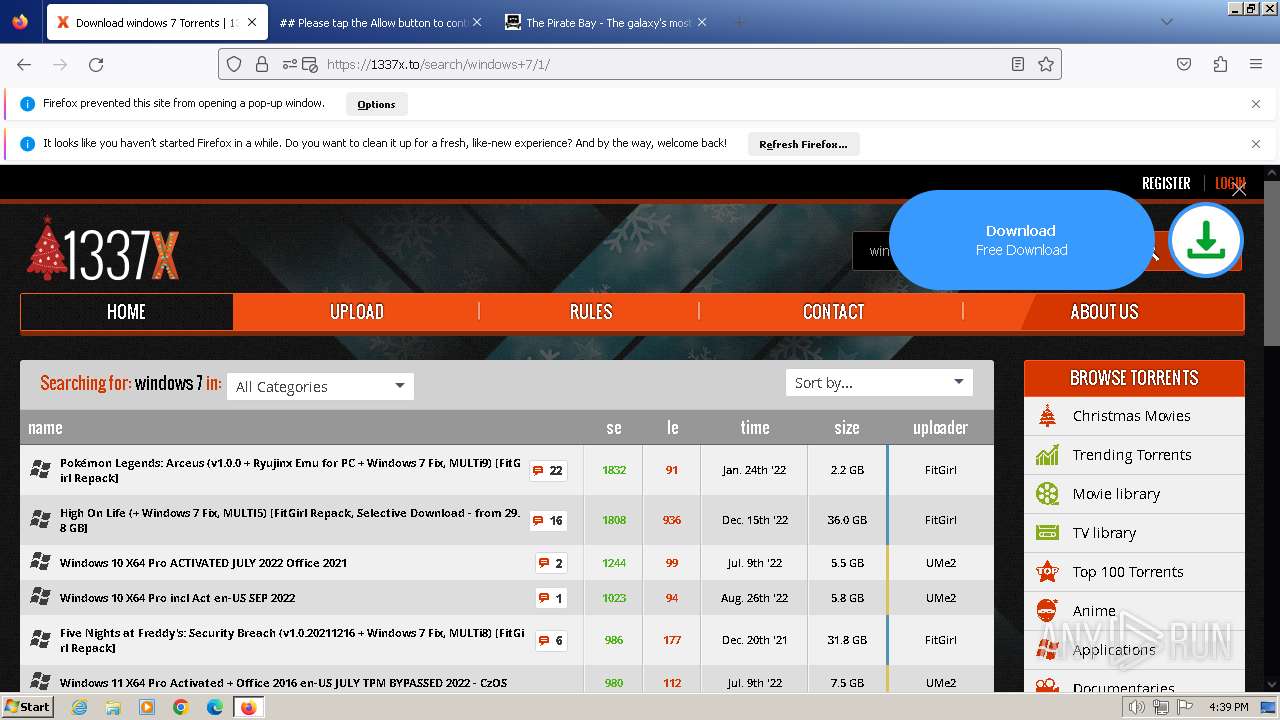Go back with the browser back arrow

24,64
